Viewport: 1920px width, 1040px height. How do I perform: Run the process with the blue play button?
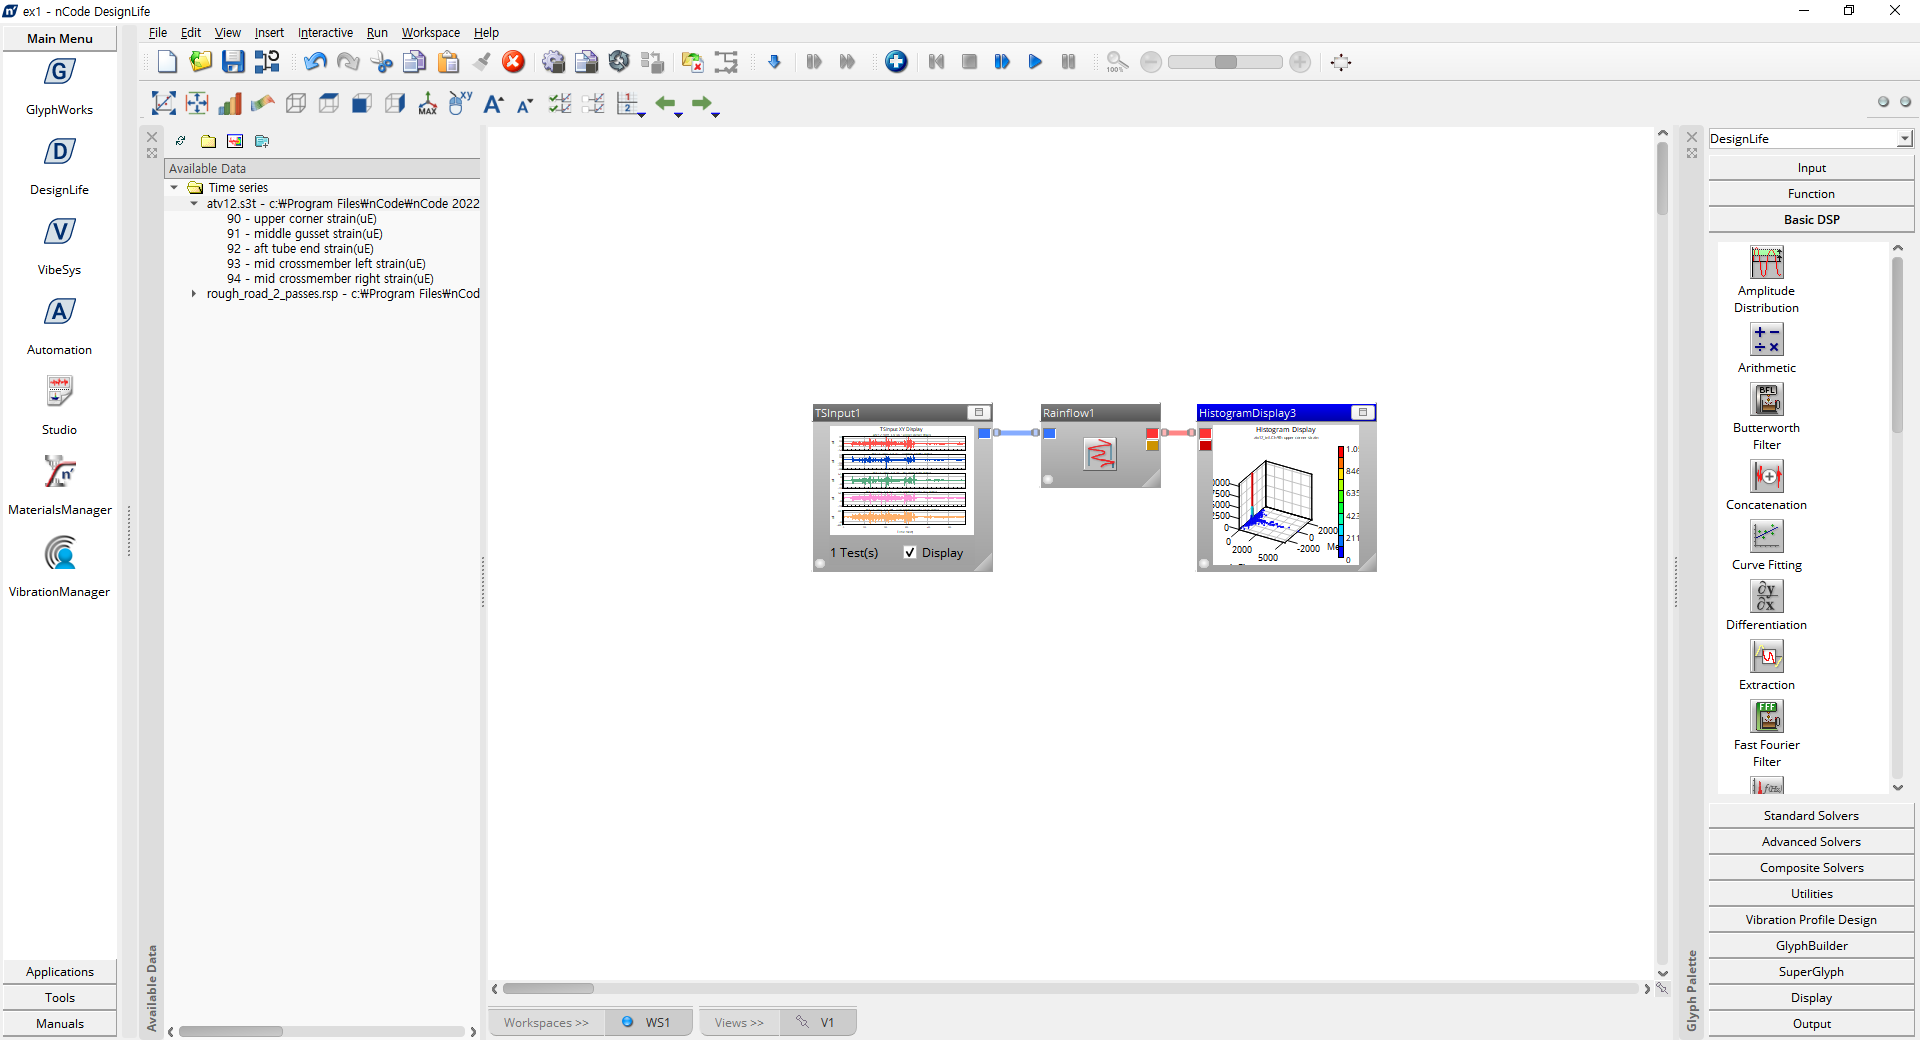(x=1035, y=62)
